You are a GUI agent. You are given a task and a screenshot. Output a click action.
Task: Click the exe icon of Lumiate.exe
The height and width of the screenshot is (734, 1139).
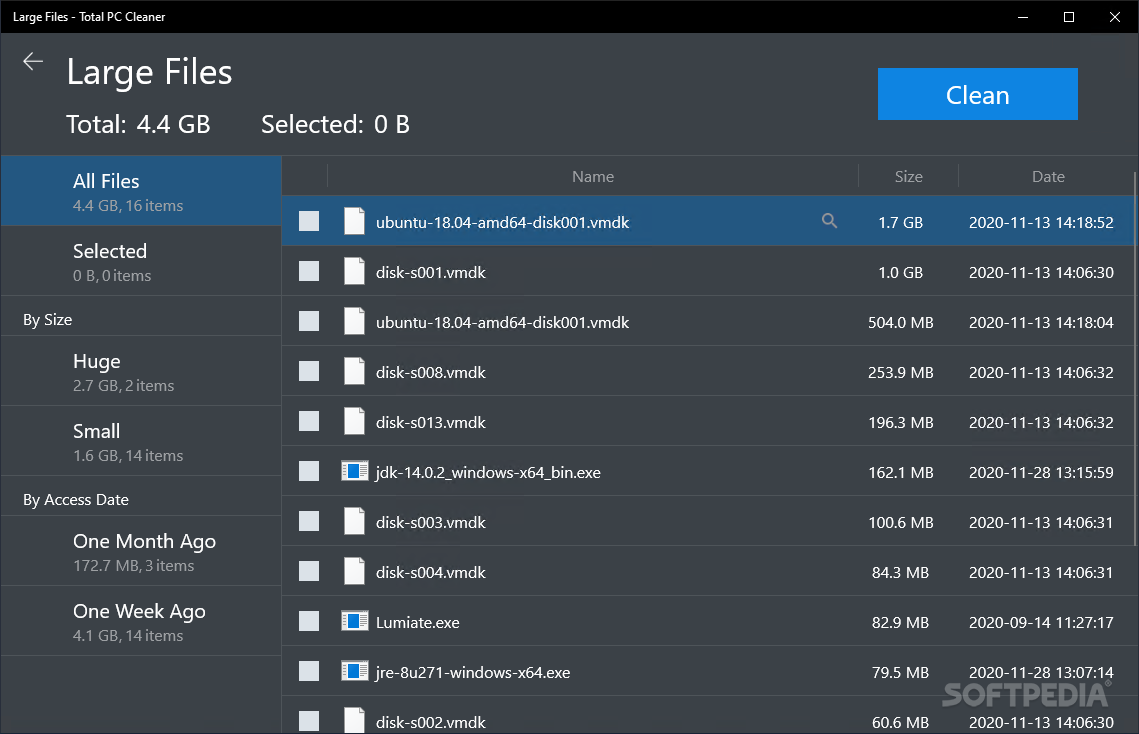(354, 621)
